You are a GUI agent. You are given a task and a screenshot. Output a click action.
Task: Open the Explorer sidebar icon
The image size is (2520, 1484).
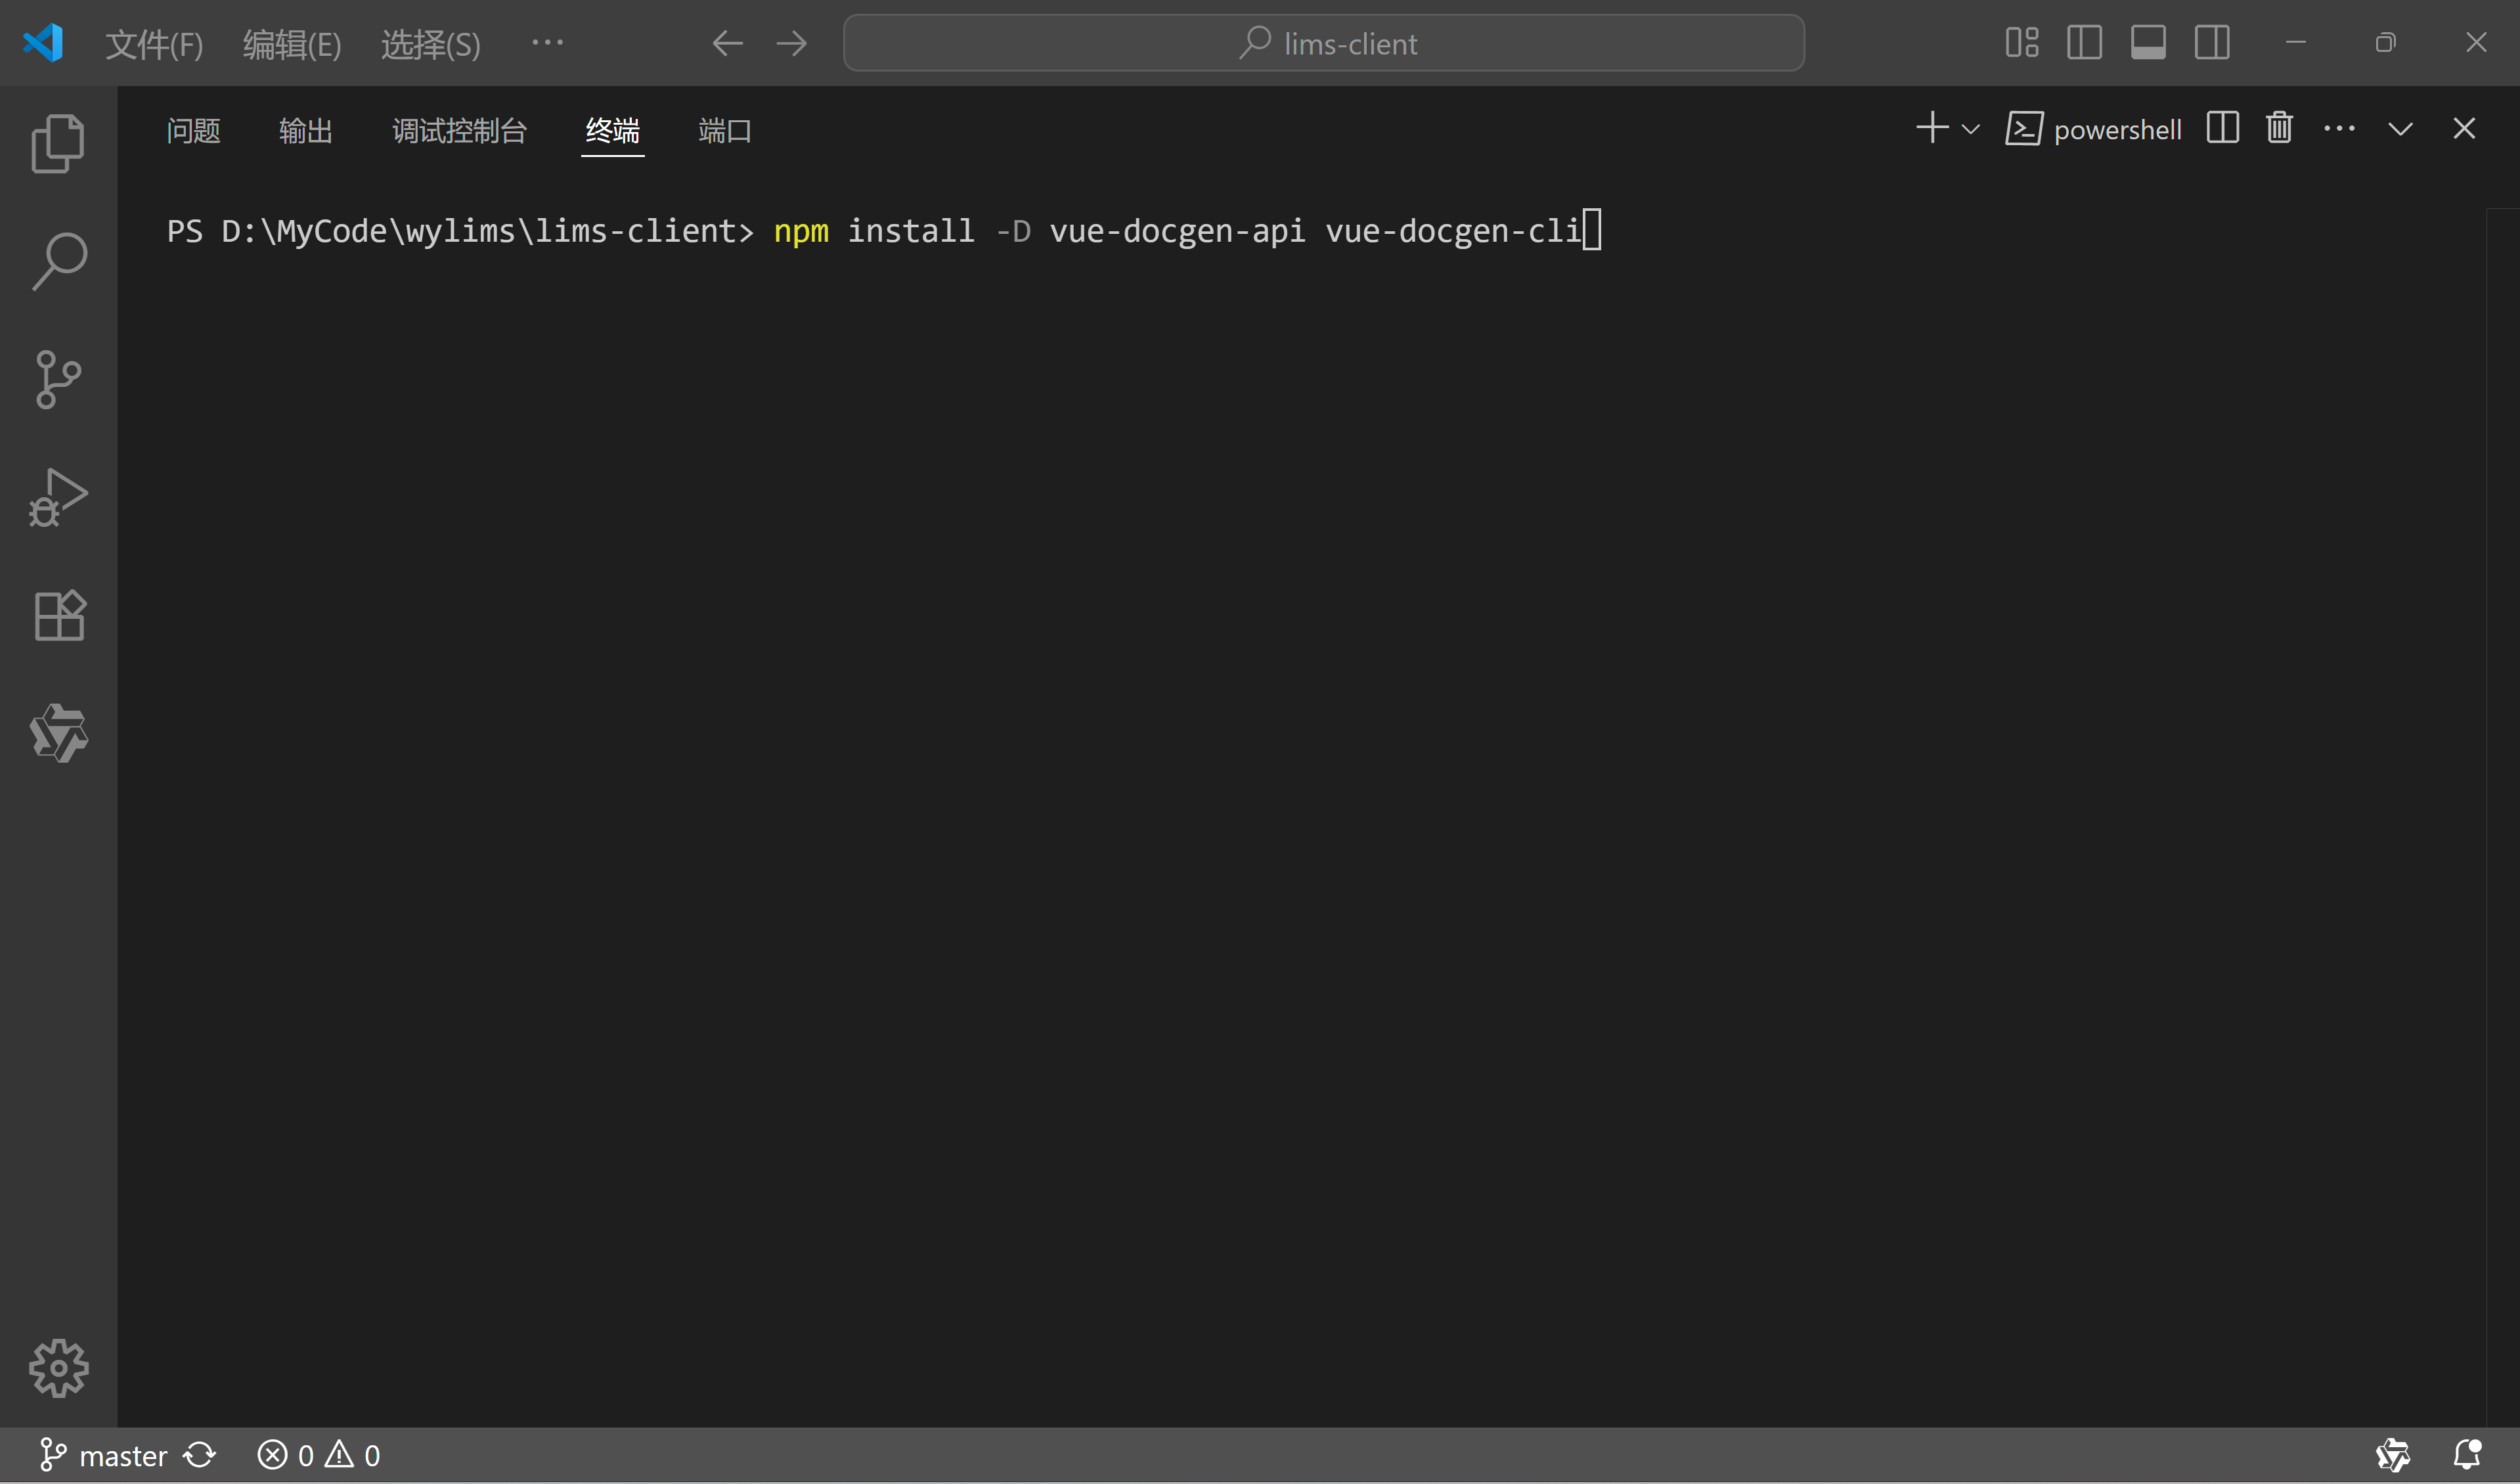pos(57,142)
